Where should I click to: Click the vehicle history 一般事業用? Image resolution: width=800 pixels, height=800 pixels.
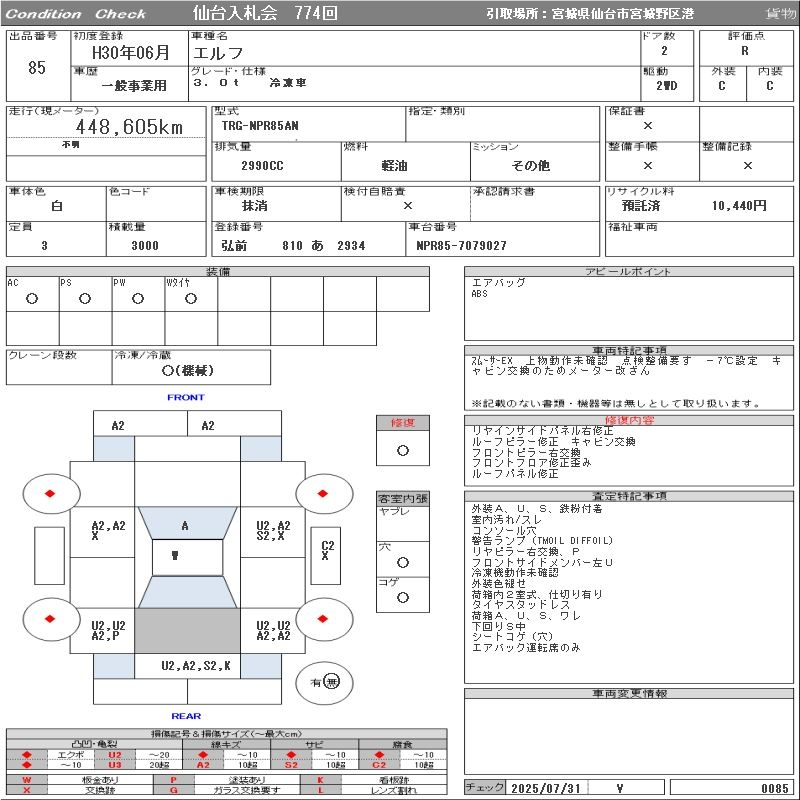click(x=134, y=85)
